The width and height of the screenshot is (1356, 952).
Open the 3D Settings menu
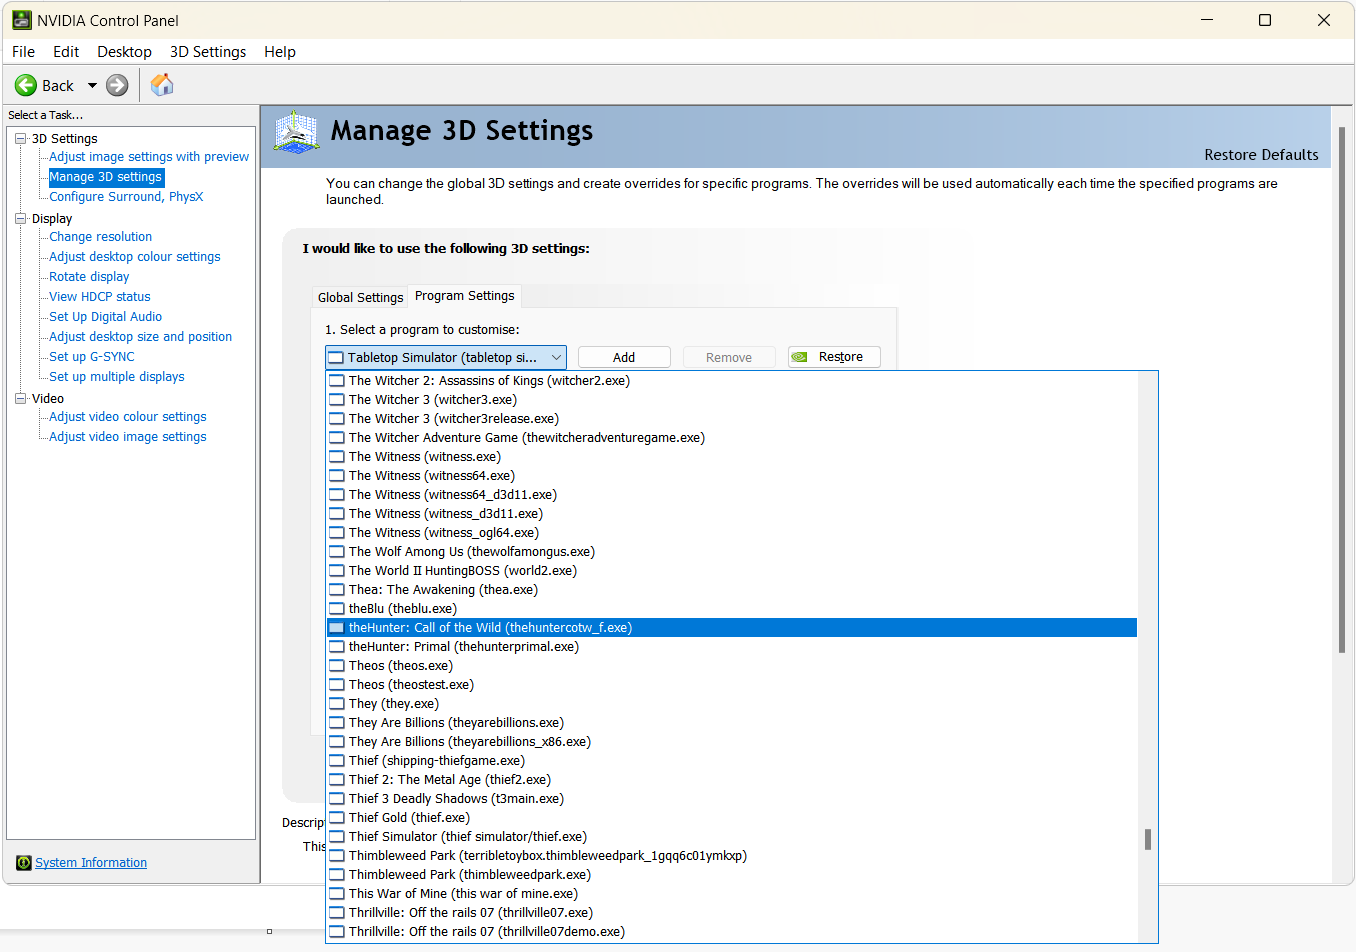[x=207, y=52]
